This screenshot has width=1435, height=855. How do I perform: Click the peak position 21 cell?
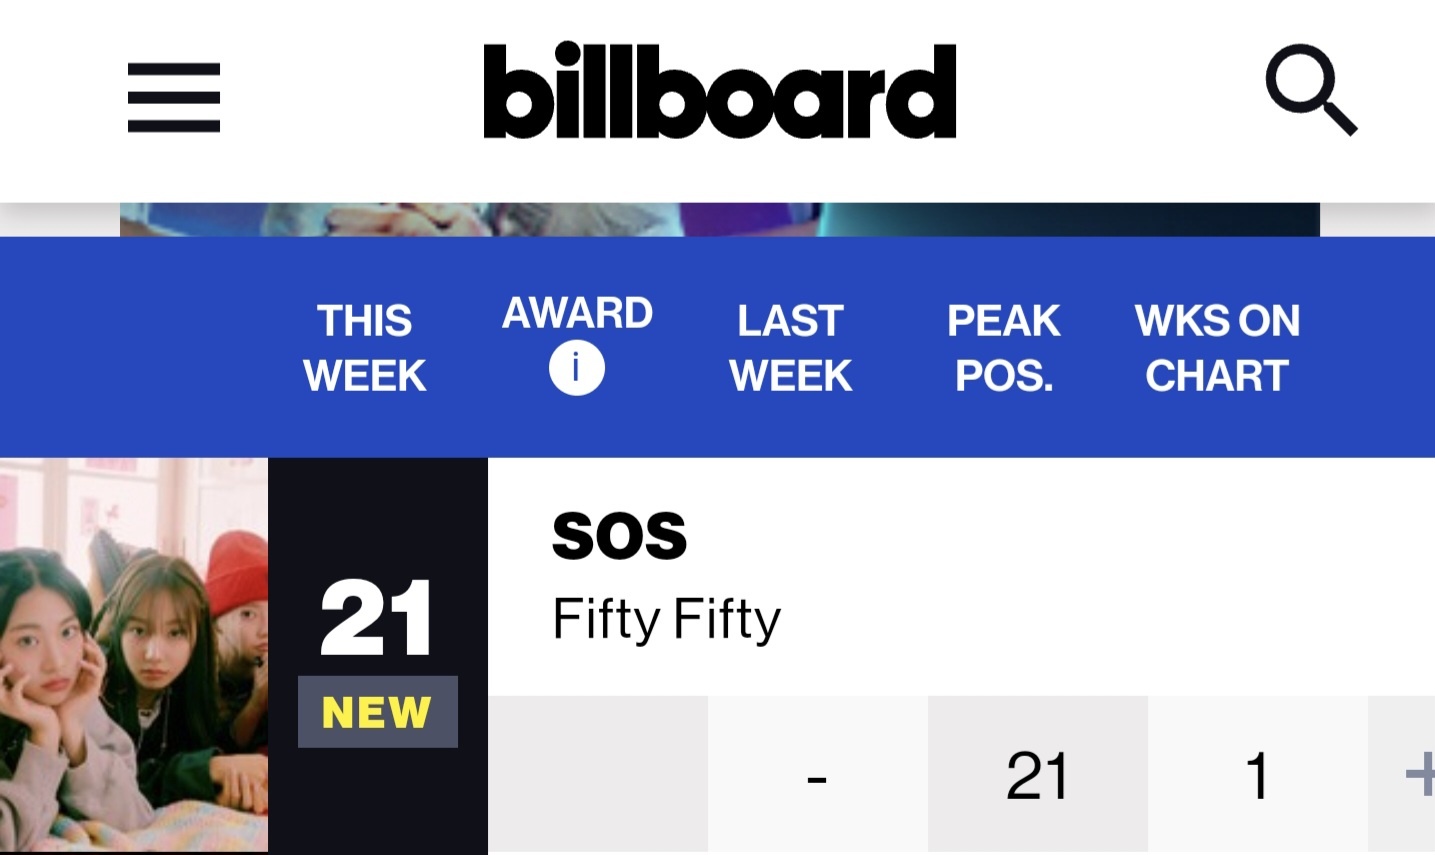coord(1038,774)
